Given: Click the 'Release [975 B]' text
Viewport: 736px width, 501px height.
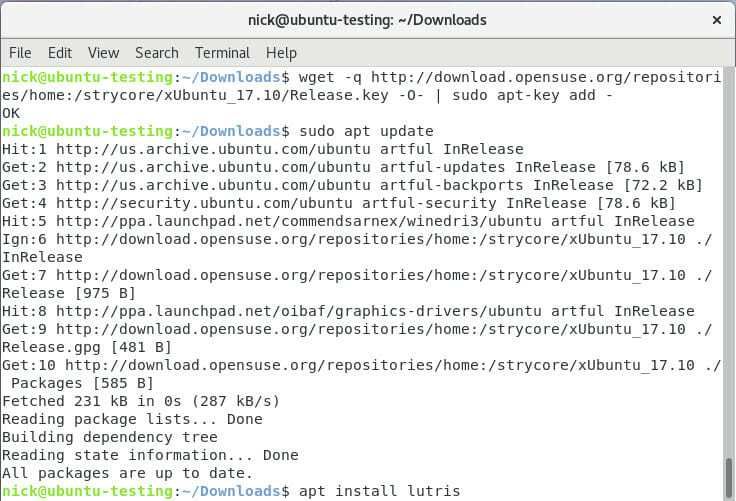Looking at the screenshot, I should (69, 293).
